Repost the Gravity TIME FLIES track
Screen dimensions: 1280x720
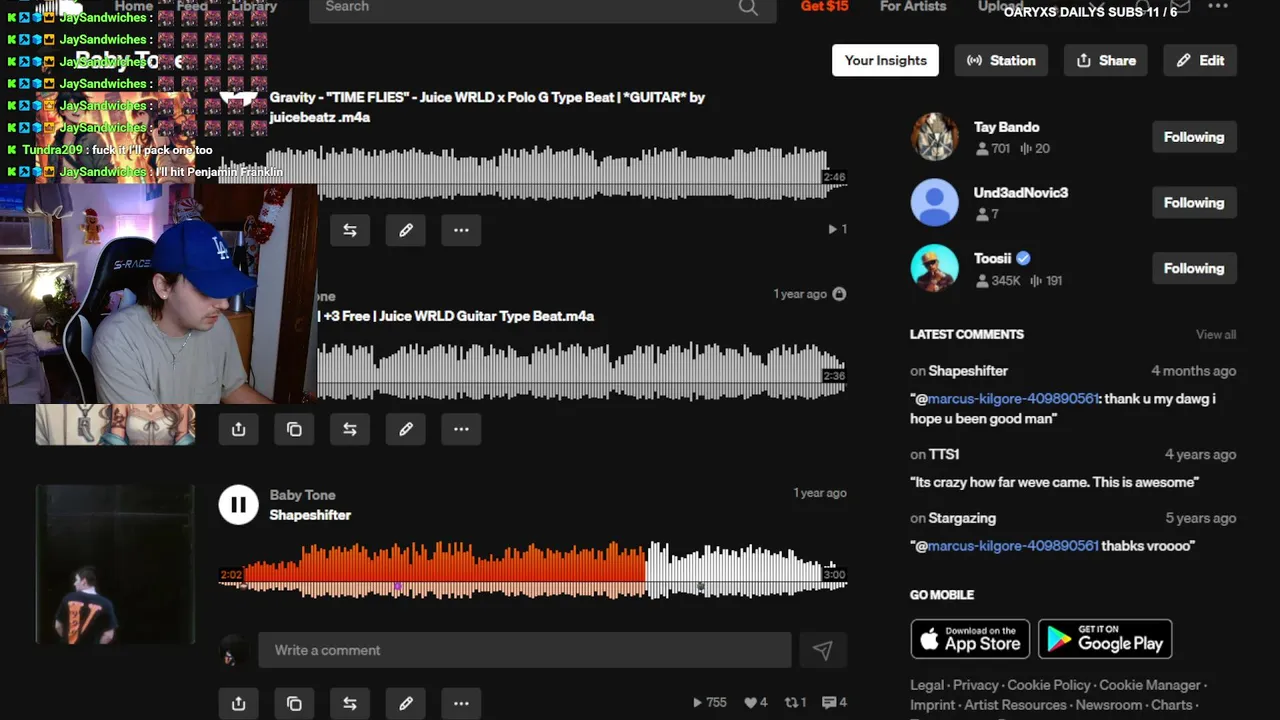(x=350, y=230)
